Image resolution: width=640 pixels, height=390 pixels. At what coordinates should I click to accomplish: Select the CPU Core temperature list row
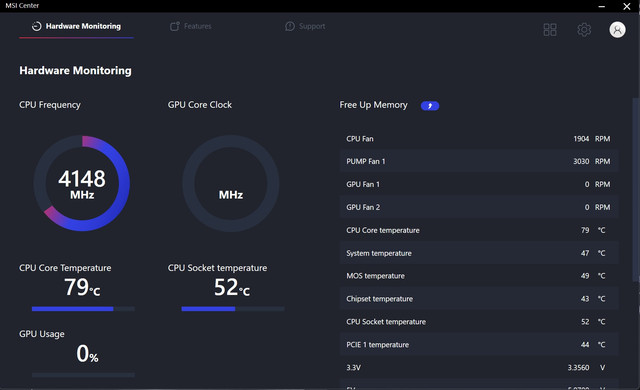point(479,230)
